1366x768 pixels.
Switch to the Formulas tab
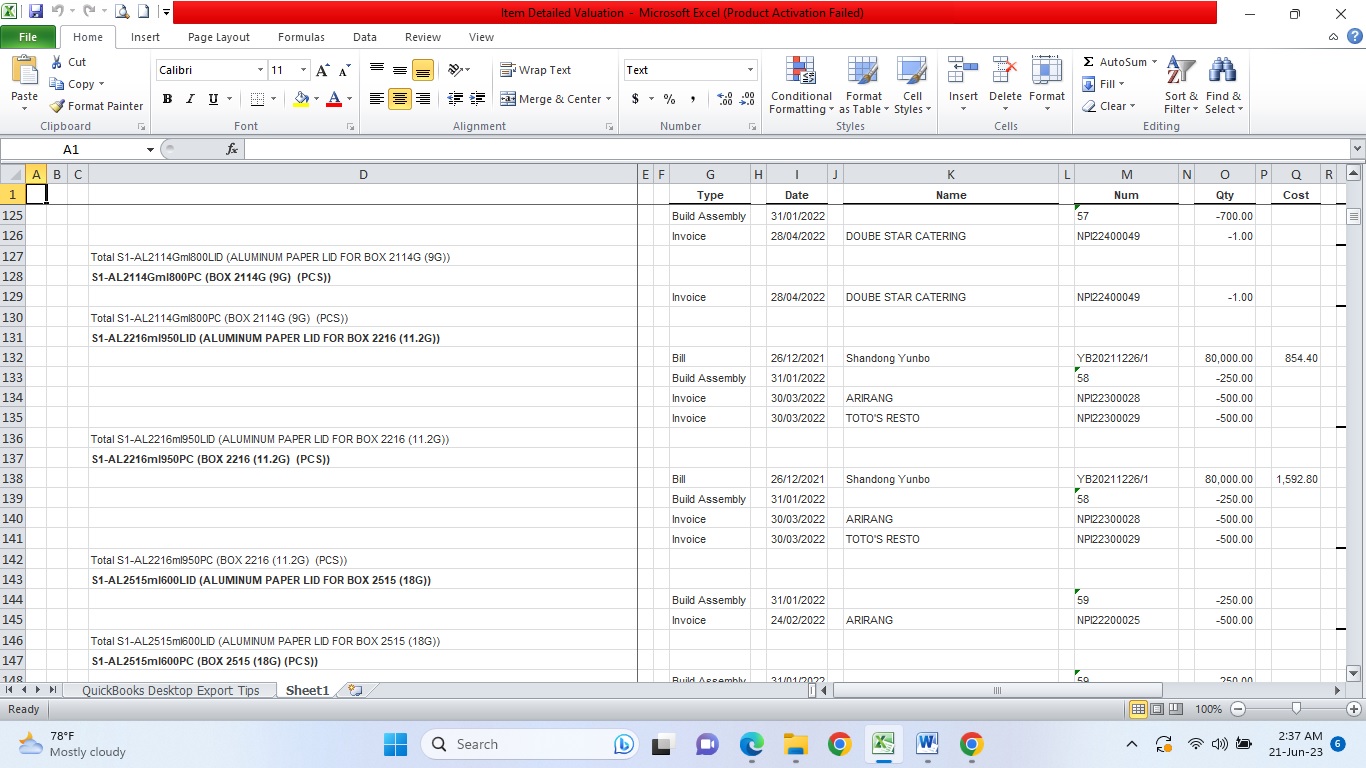(301, 37)
